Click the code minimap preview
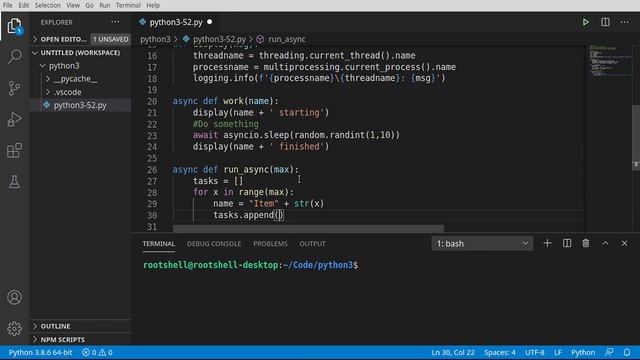Viewport: 640px width, 360px height. point(610,60)
